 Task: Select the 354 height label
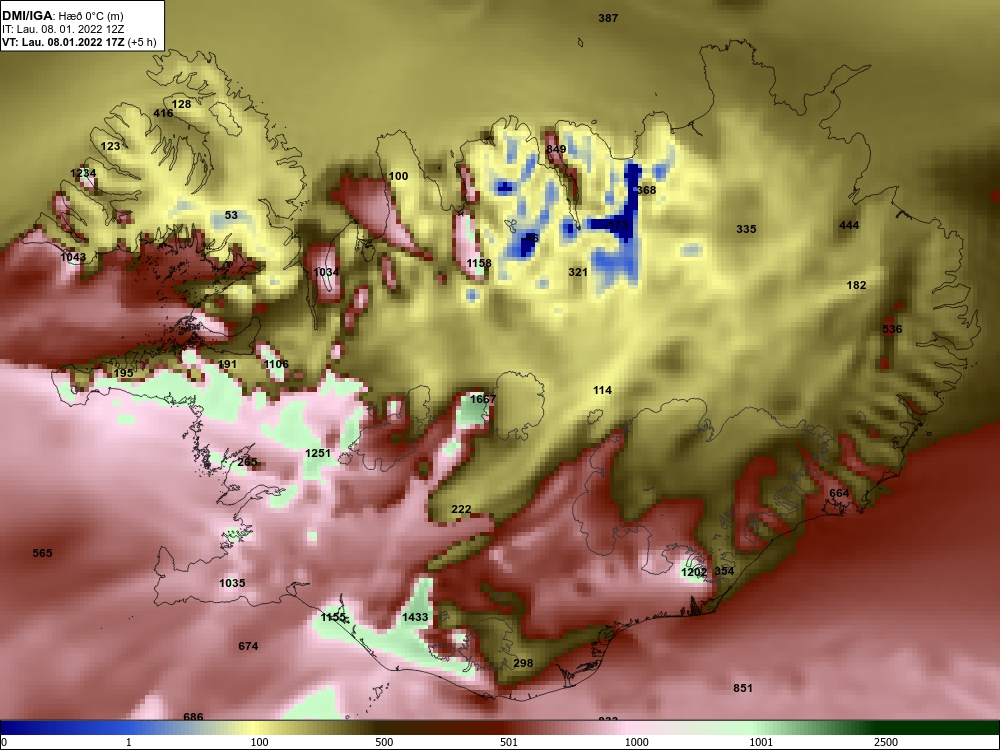click(x=724, y=571)
